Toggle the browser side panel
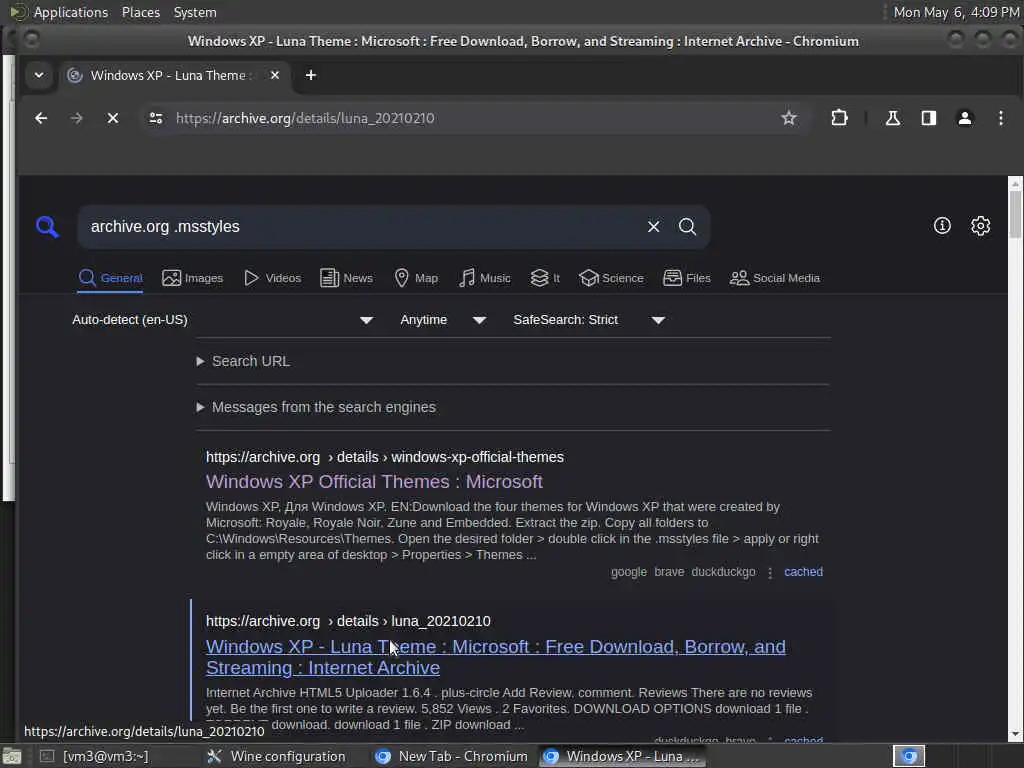 (929, 118)
